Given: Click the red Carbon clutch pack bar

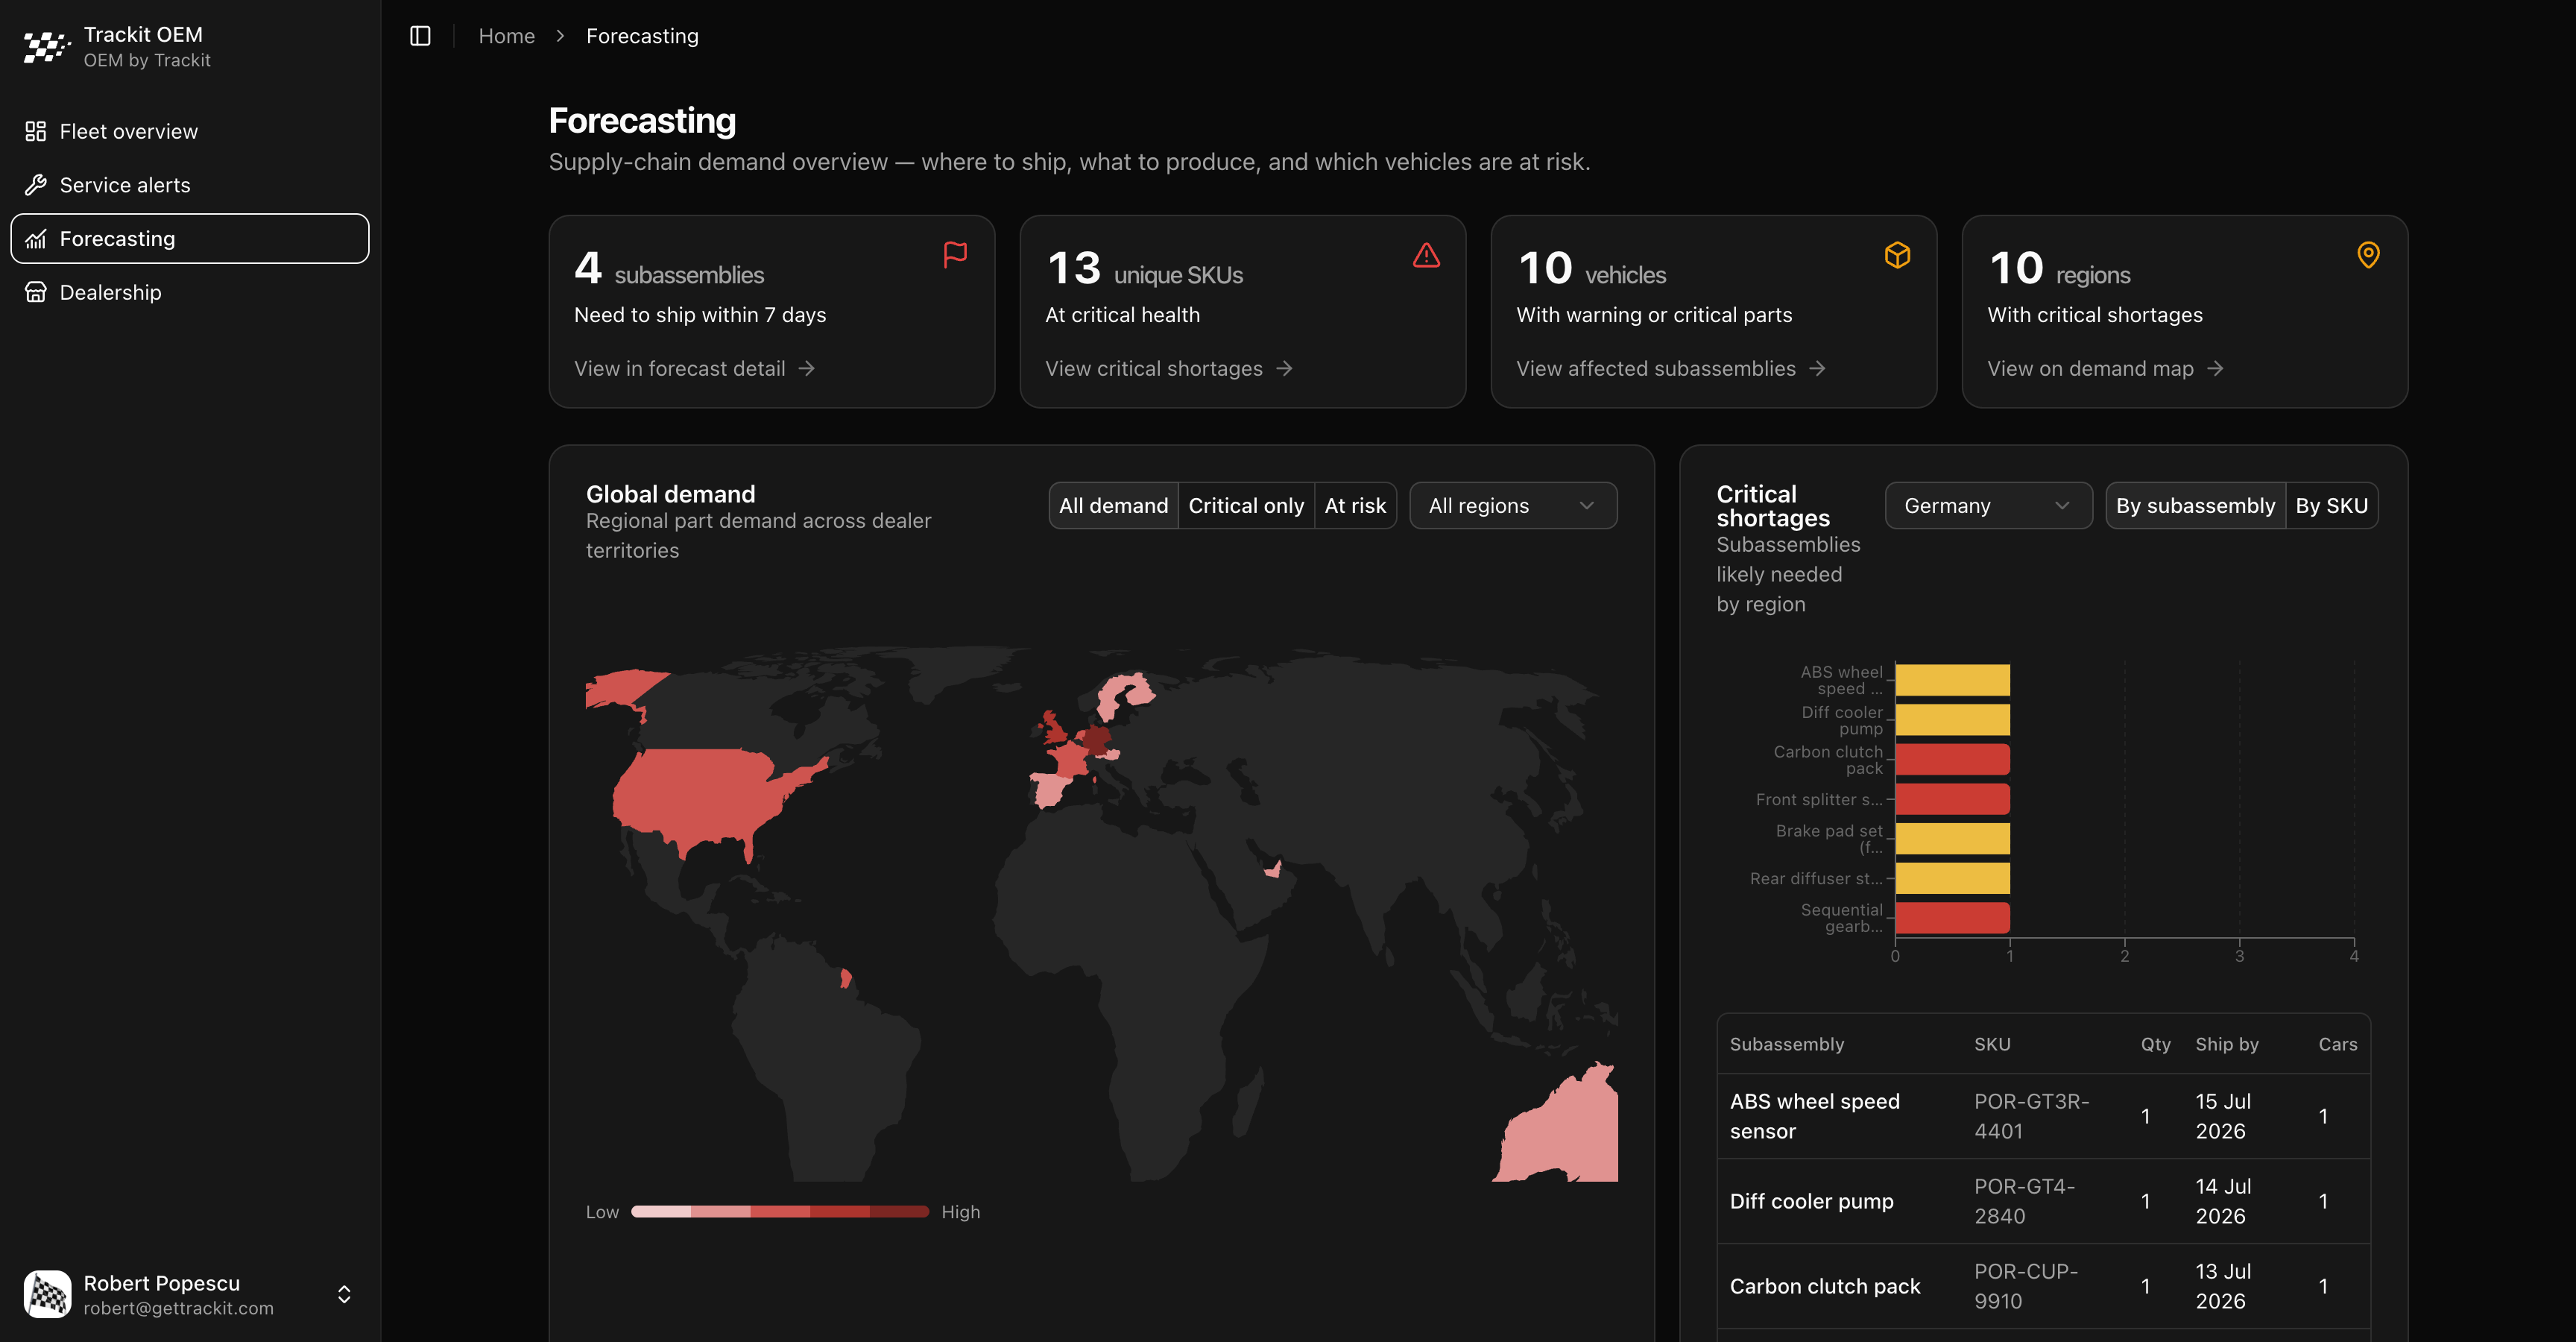Looking at the screenshot, I should (1952, 760).
